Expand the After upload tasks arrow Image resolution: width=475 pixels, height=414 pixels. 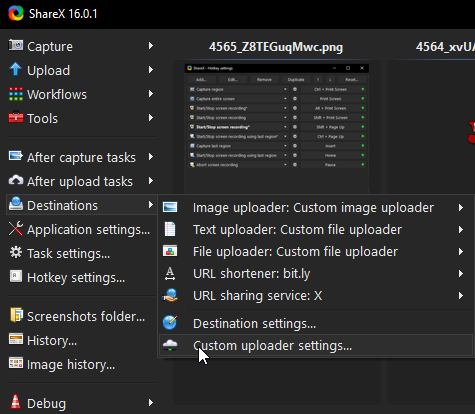tap(151, 181)
